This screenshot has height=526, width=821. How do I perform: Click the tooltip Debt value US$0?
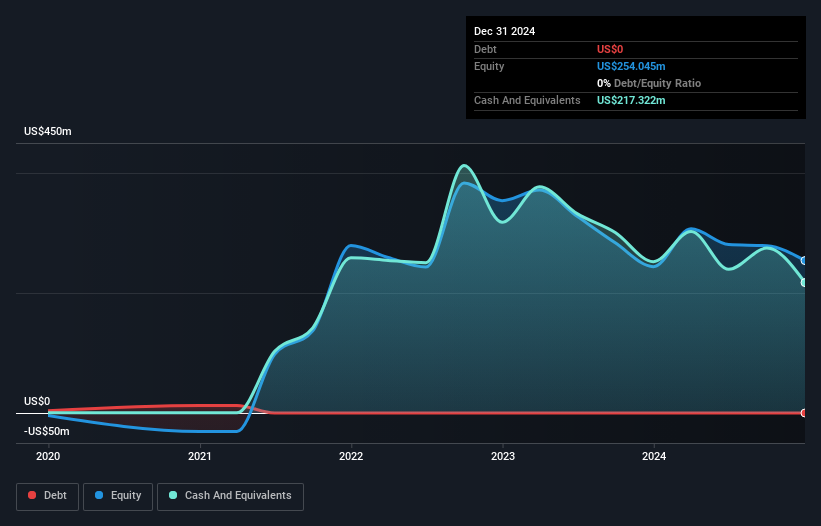point(610,49)
